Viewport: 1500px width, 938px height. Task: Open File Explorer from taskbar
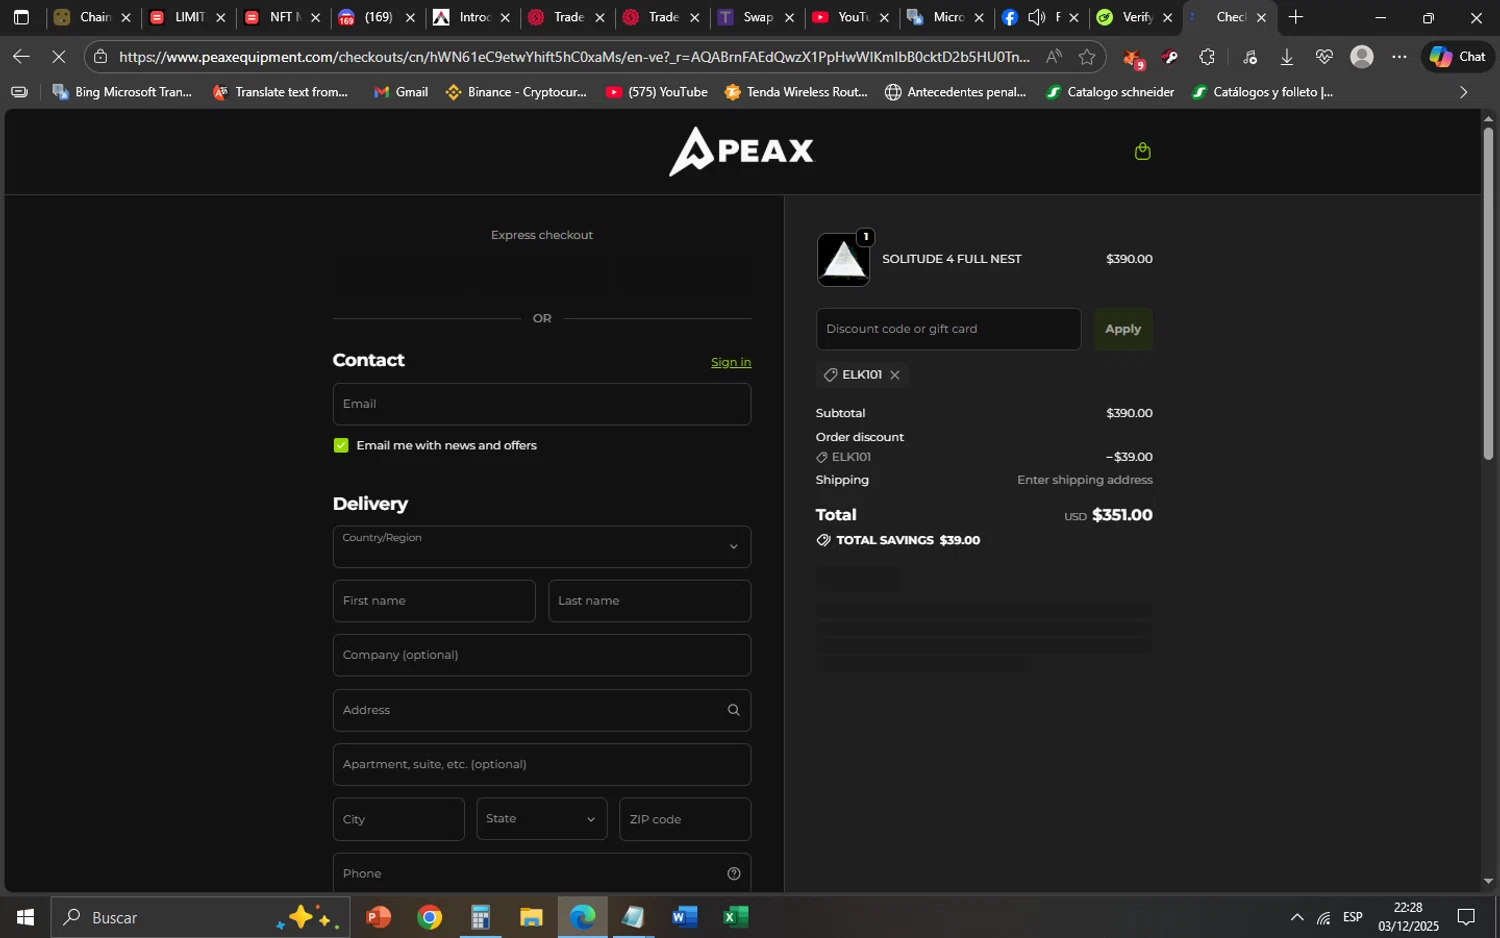click(531, 917)
